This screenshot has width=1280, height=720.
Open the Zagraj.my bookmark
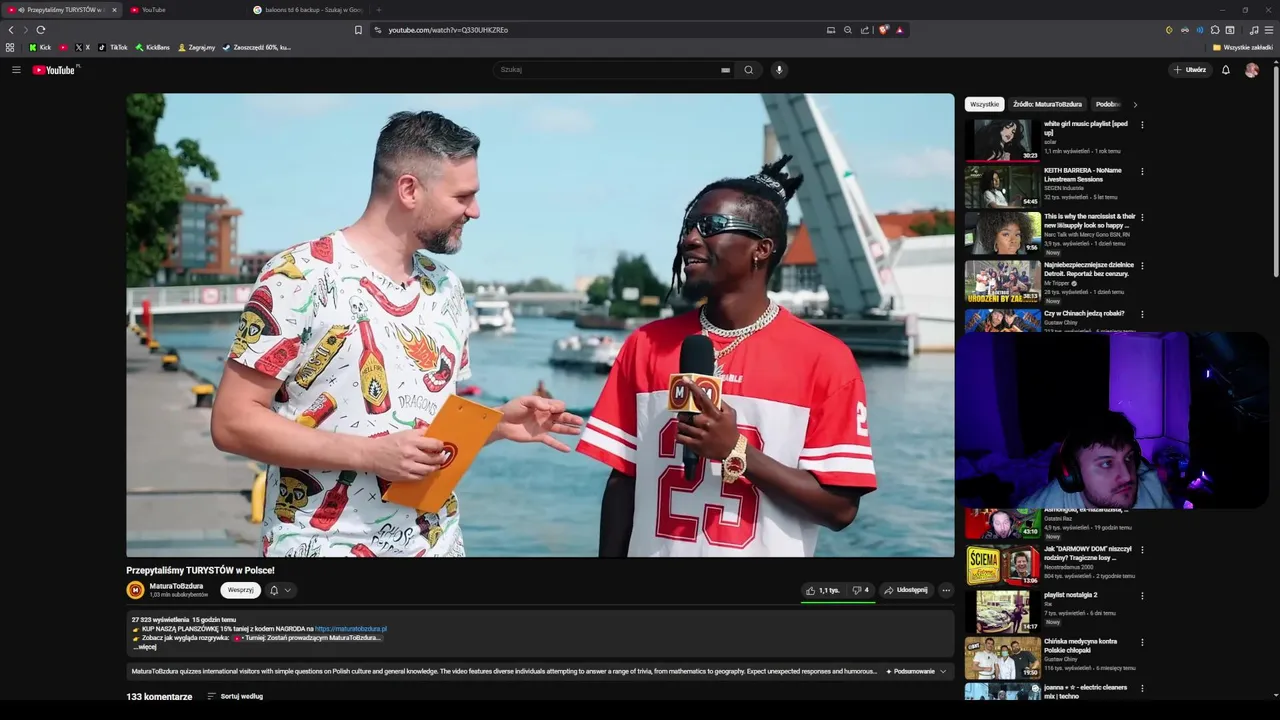196,47
